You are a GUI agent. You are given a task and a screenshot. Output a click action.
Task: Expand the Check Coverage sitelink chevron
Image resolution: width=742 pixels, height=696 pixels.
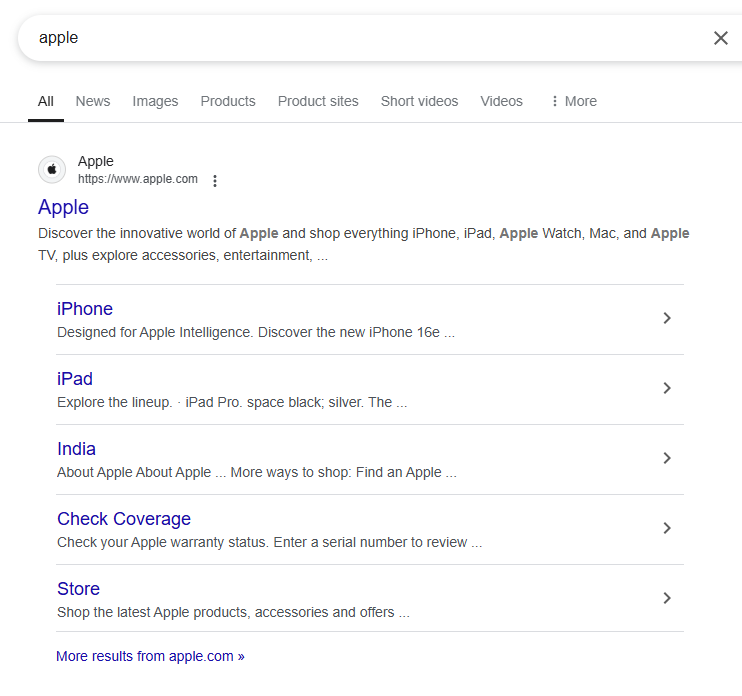667,528
